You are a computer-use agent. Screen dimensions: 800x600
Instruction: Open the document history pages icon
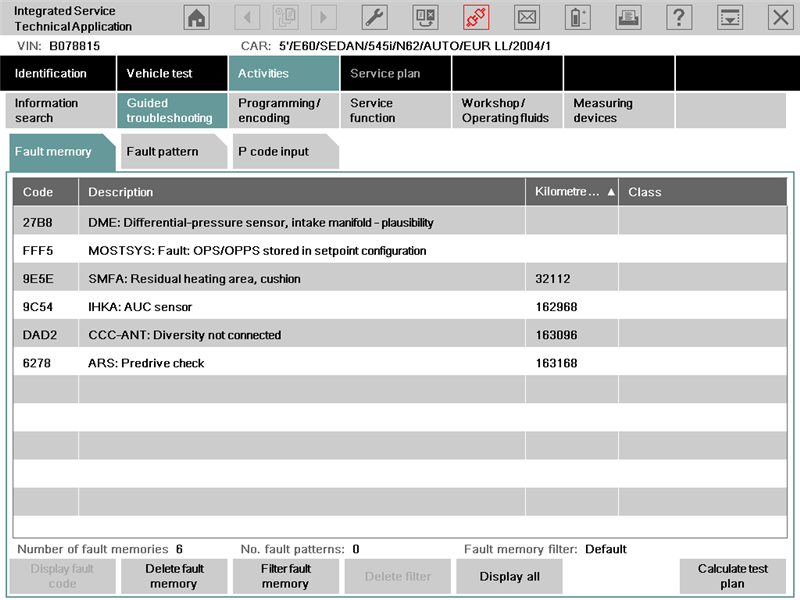pos(285,18)
